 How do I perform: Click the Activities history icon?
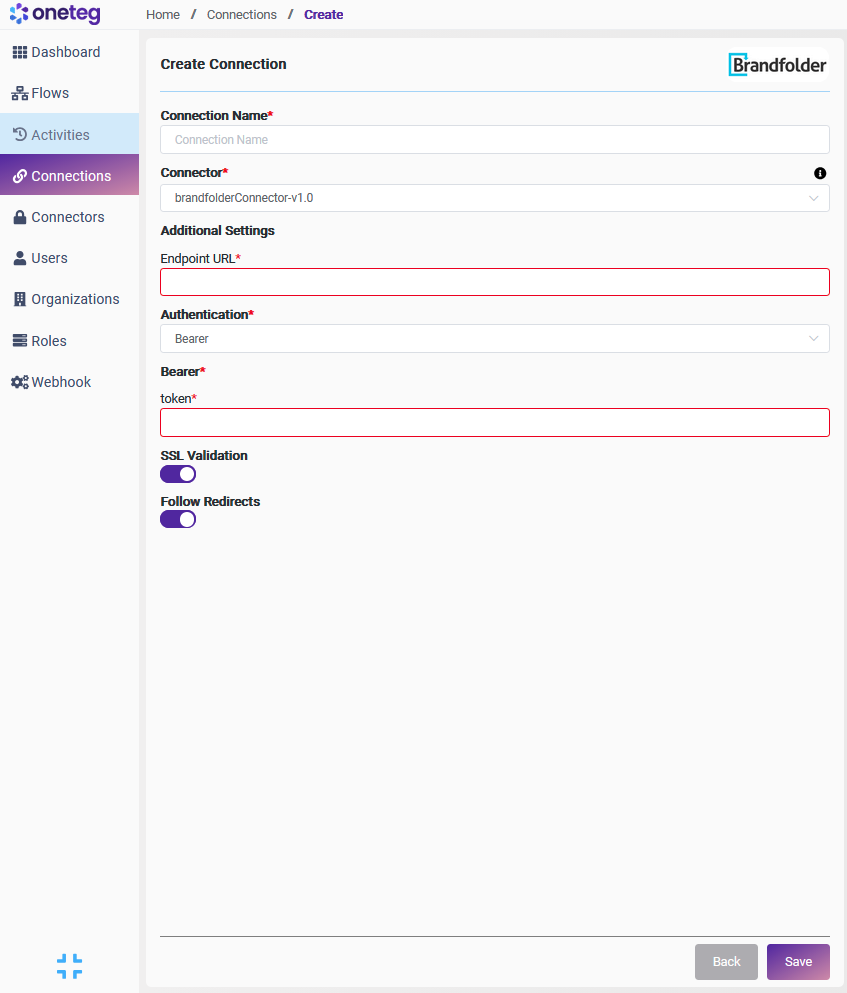19,135
